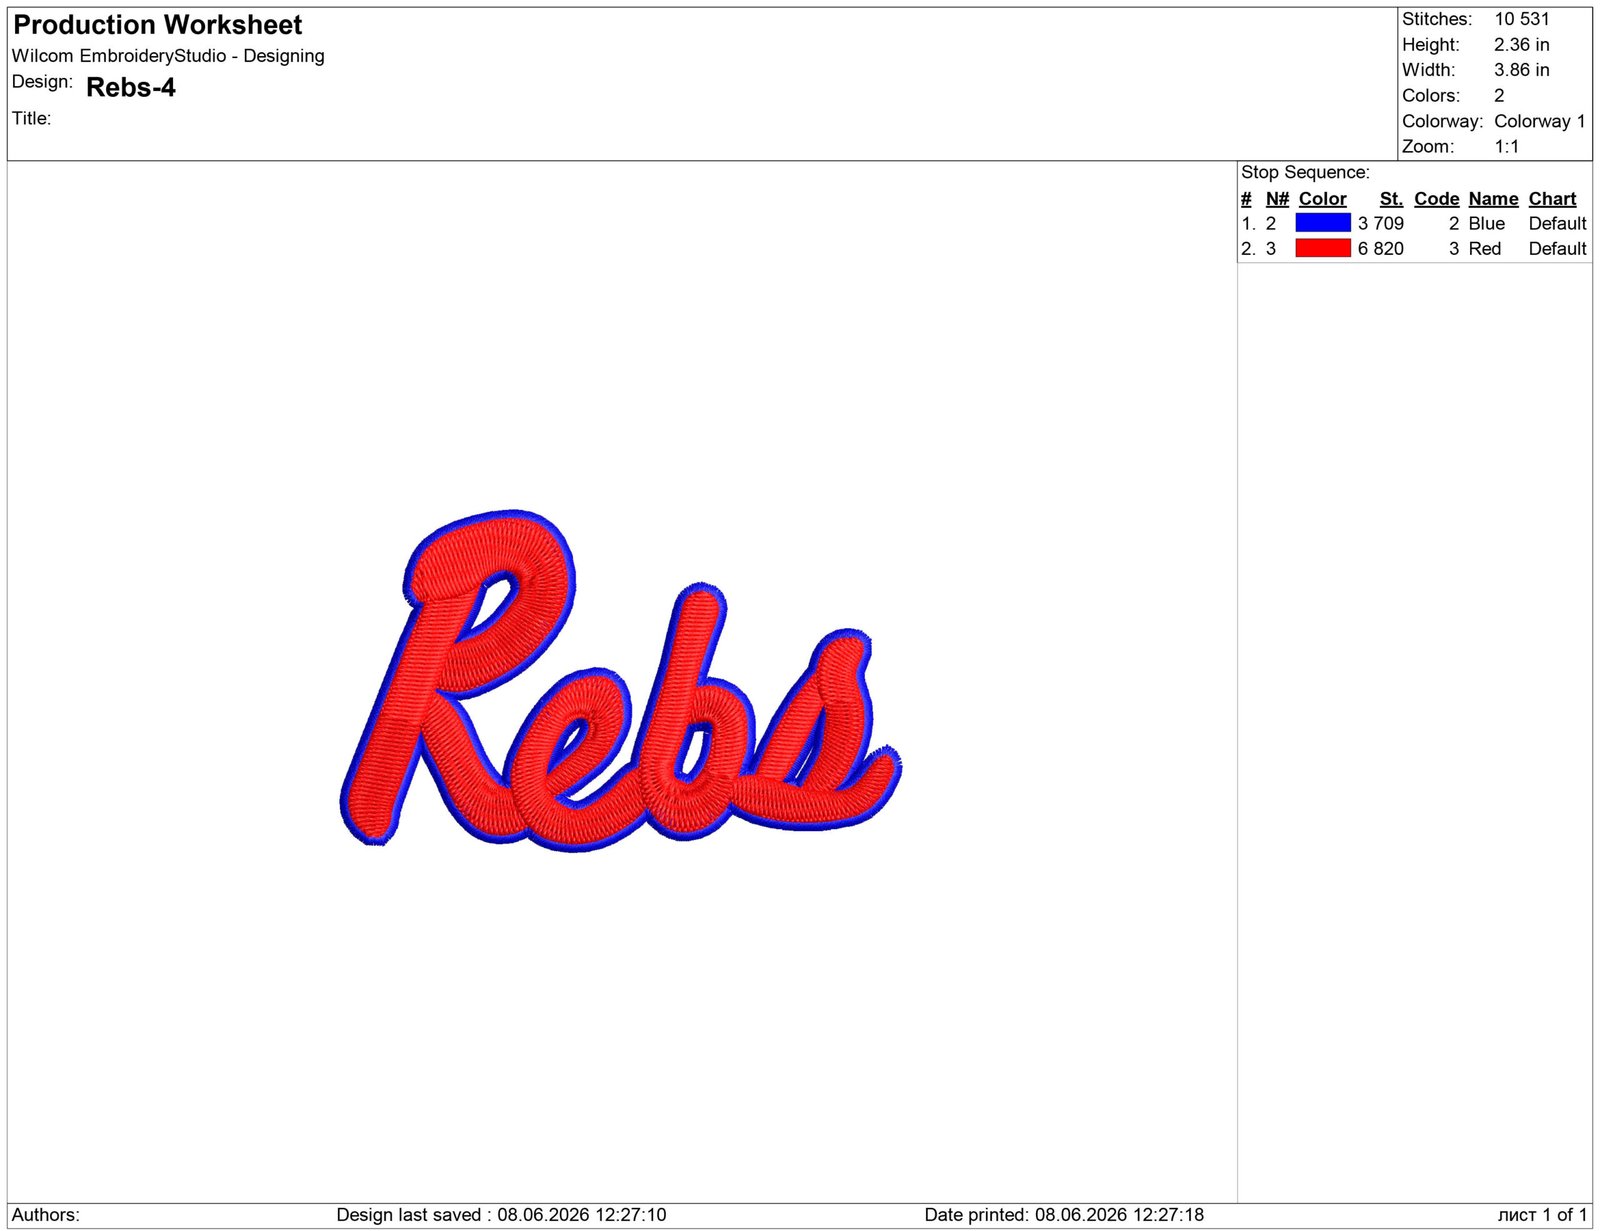The height and width of the screenshot is (1231, 1600).
Task: Click 'Default' chart in the Red row
Action: pyautogui.click(x=1557, y=248)
